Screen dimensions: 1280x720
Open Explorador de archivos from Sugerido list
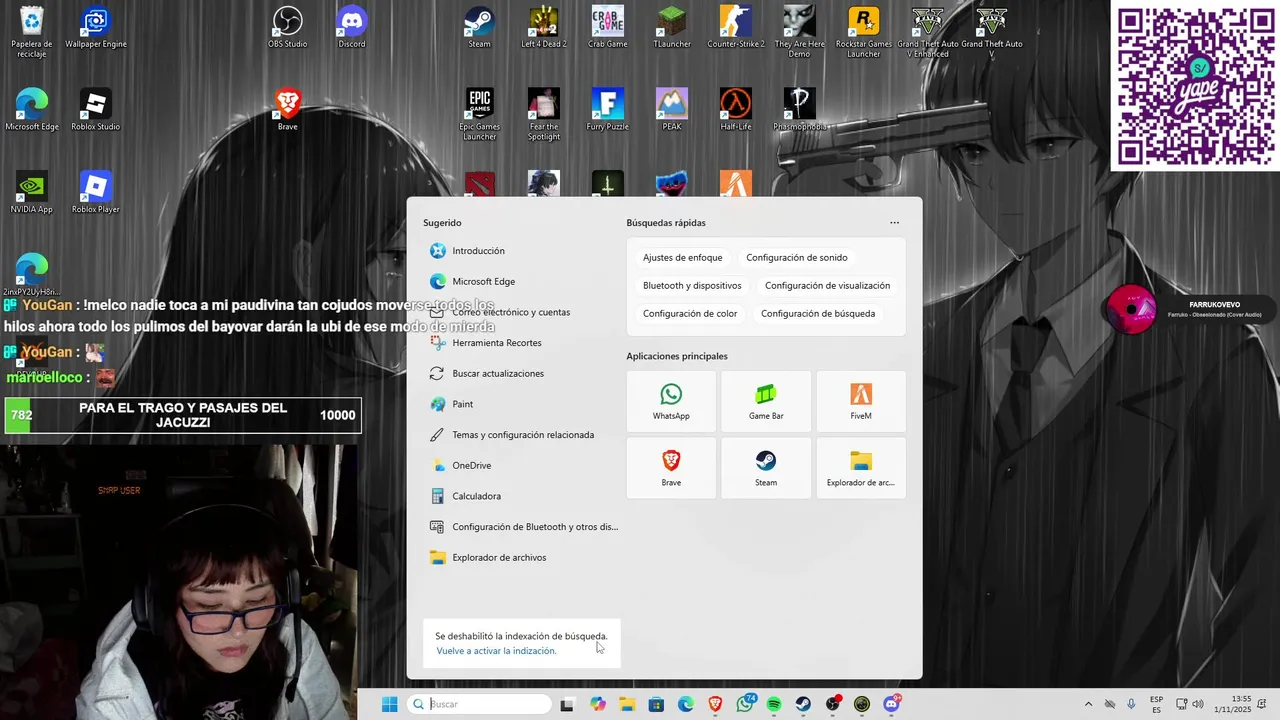click(521, 558)
